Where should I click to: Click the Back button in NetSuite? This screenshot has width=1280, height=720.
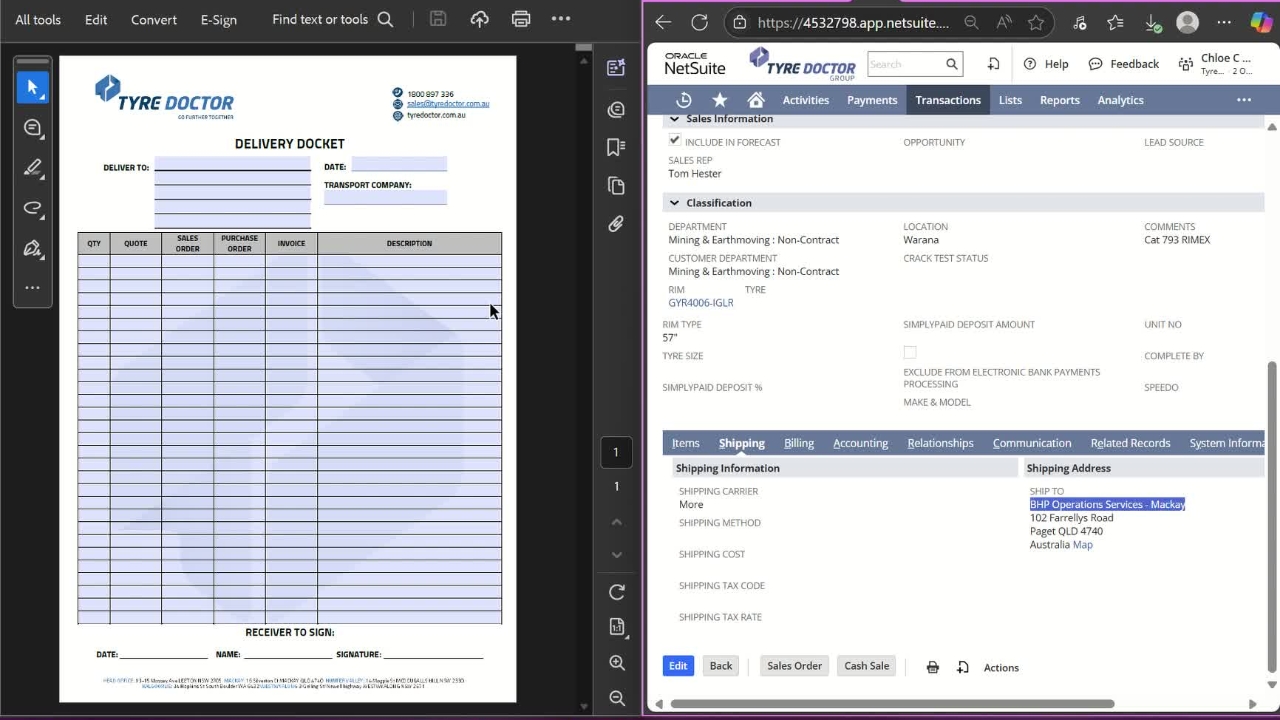point(721,666)
